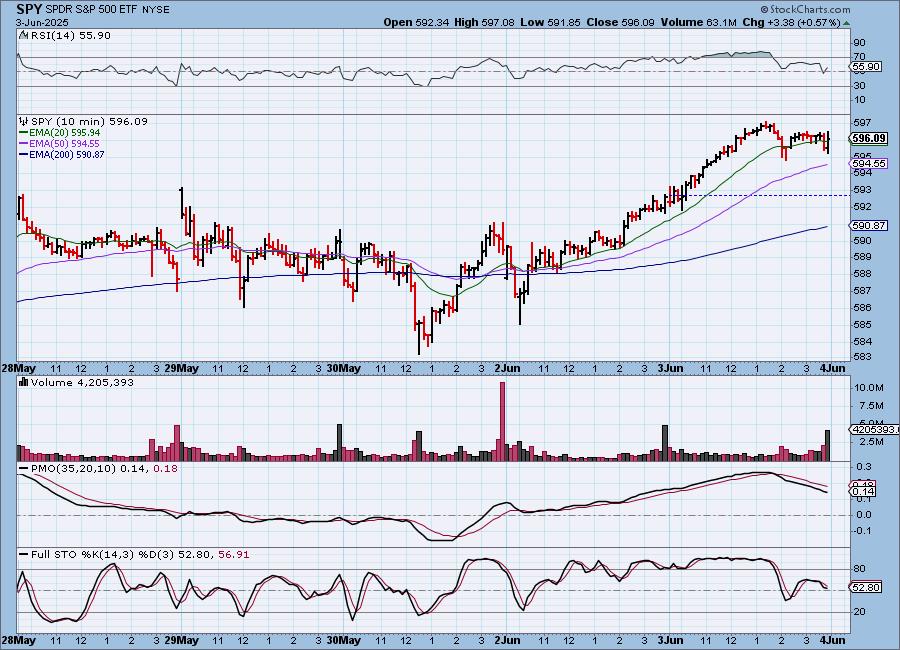Click the purple EMA(50) line swatch
Screen dimensions: 900x650
tap(24, 144)
